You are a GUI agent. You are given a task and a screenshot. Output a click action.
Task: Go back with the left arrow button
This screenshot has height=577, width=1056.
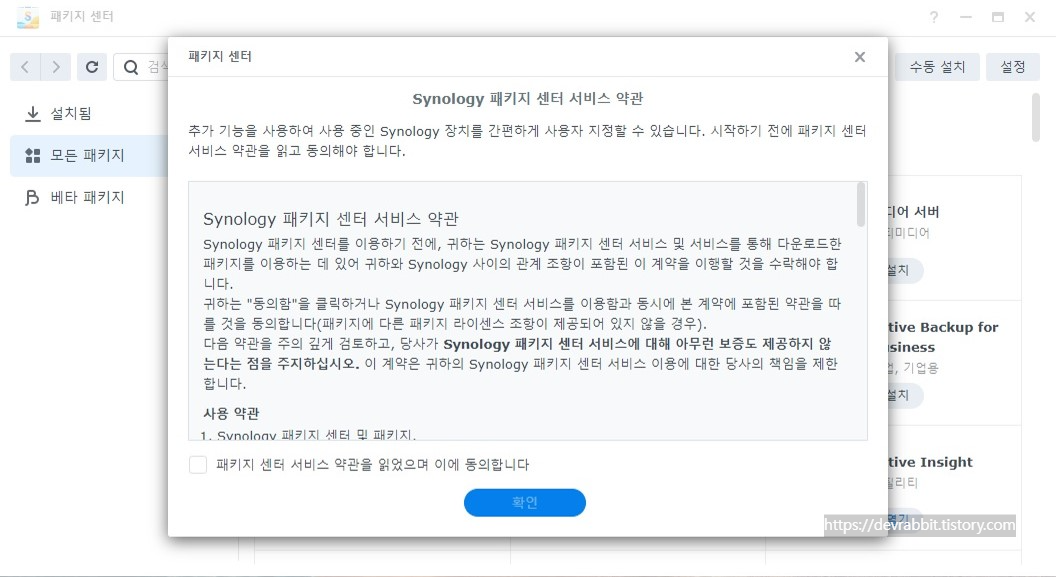[25, 67]
